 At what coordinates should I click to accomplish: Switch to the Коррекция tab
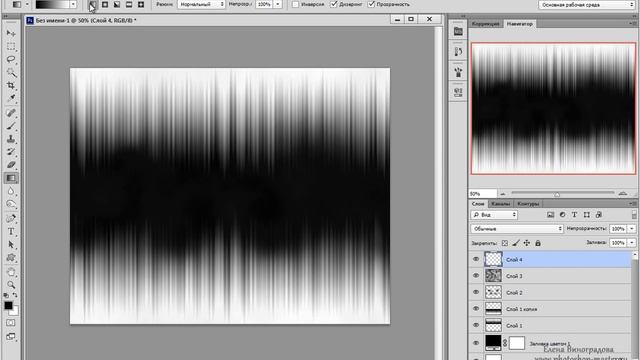486,24
